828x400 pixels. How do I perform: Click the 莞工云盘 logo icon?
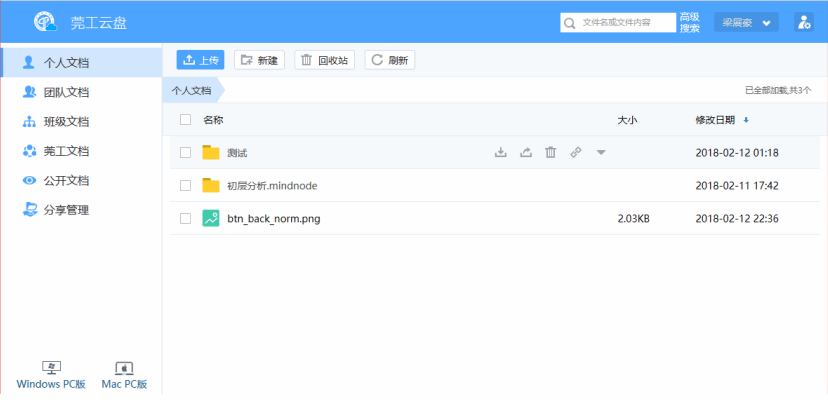(45, 22)
